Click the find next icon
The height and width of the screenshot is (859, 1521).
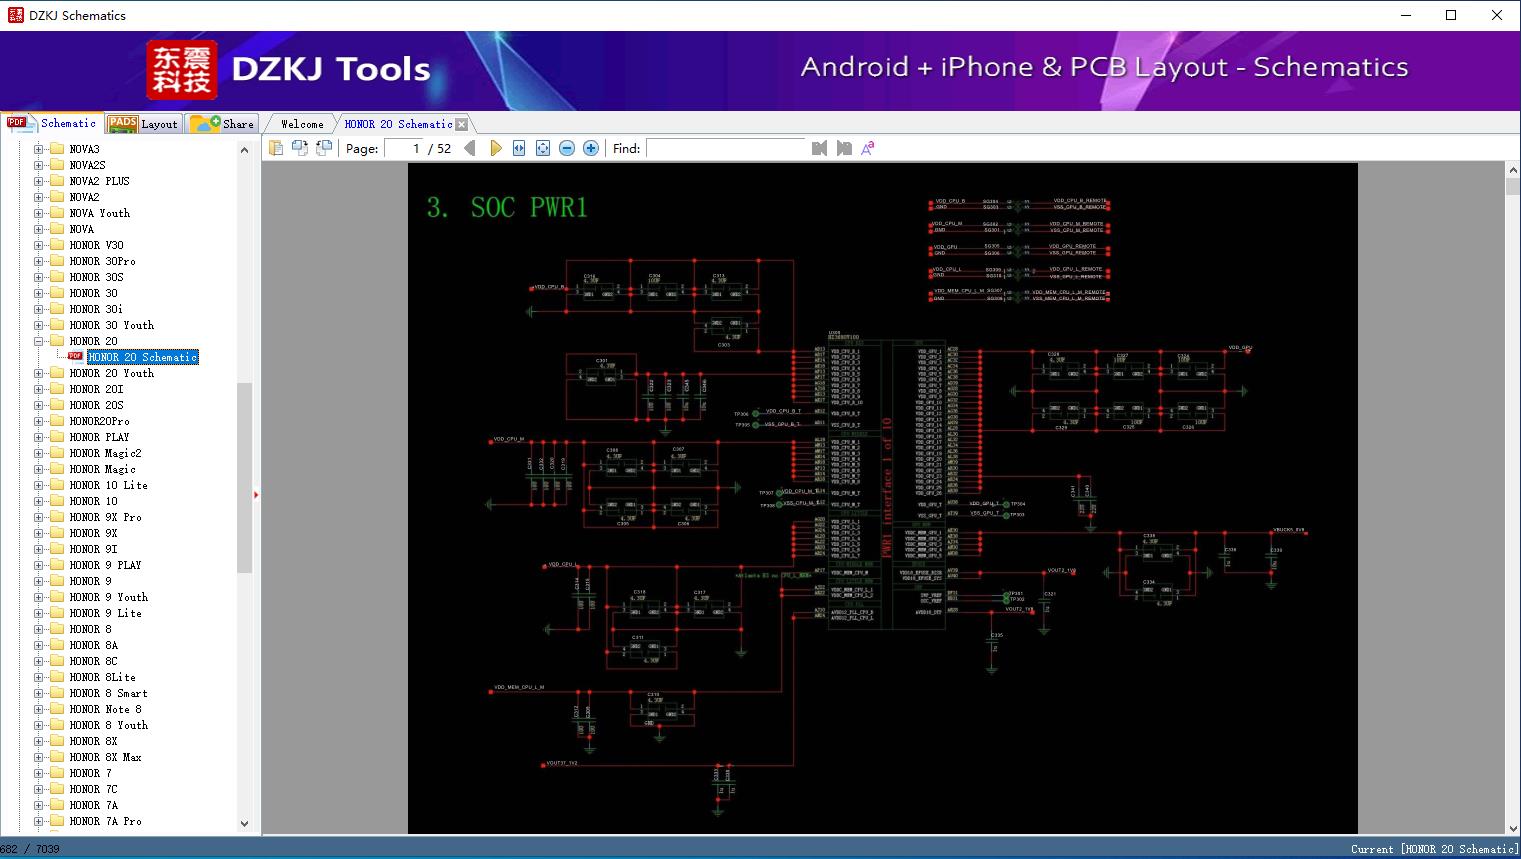click(x=844, y=148)
